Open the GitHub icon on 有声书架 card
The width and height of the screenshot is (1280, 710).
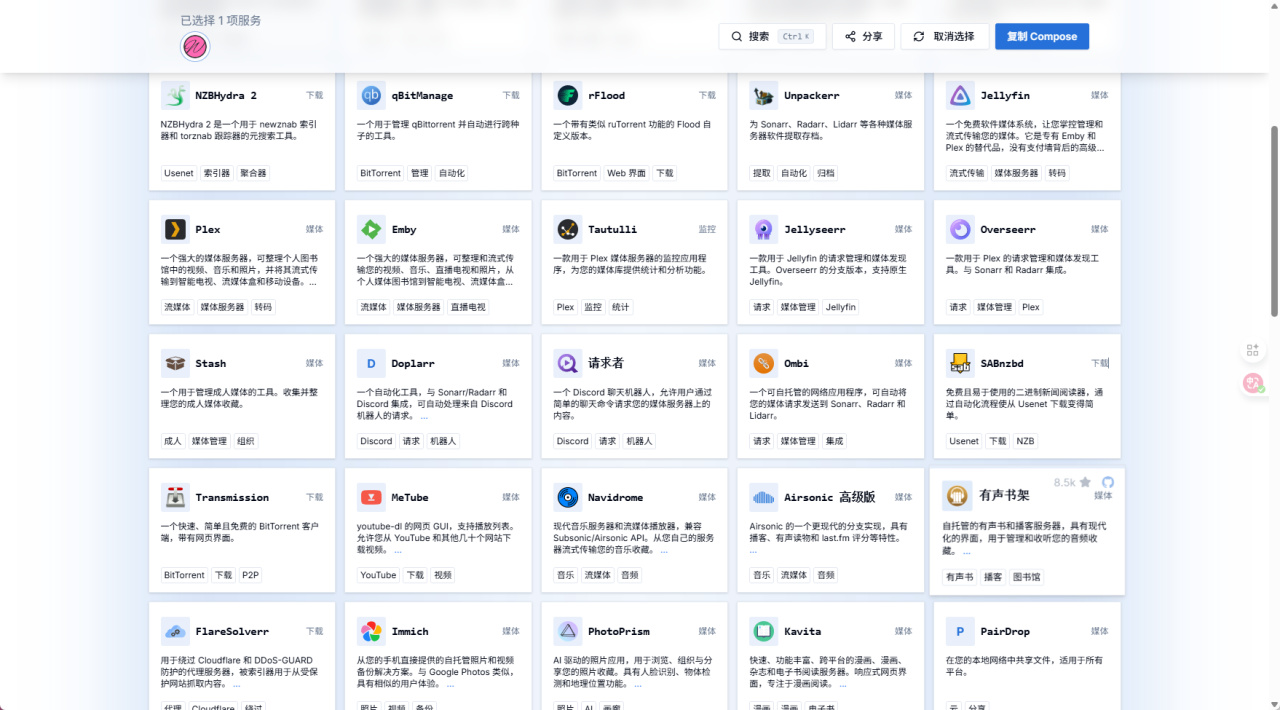click(1107, 482)
